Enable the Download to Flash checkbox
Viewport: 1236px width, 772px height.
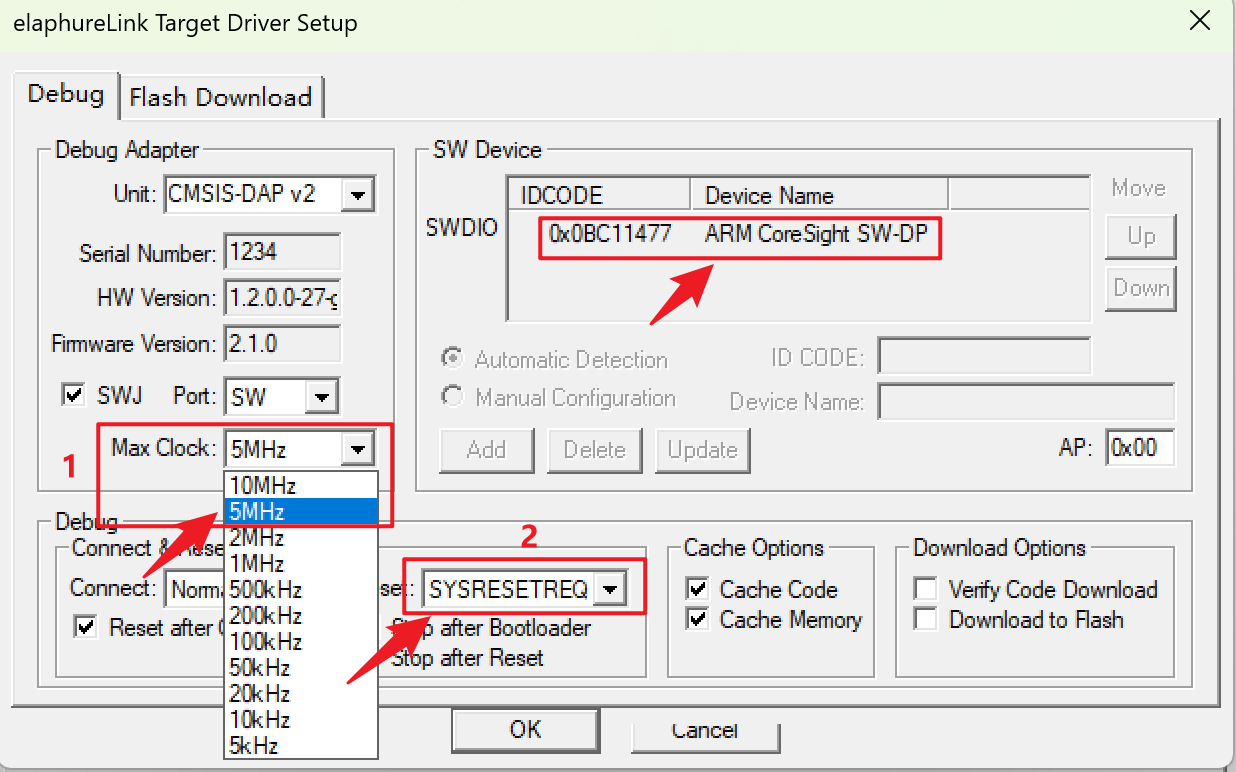(927, 620)
